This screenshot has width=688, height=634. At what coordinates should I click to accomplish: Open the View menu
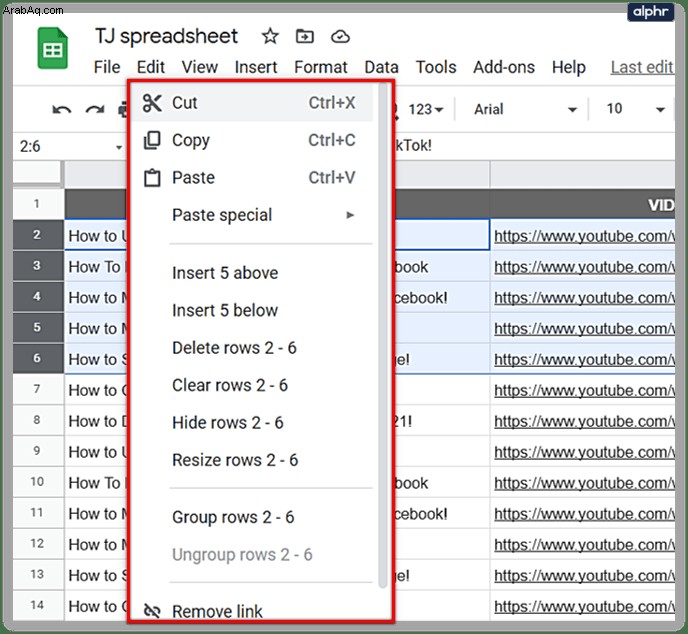point(200,67)
